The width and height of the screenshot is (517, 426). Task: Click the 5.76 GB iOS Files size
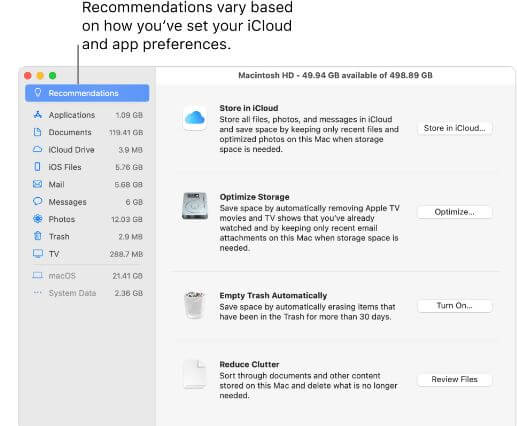pos(129,167)
